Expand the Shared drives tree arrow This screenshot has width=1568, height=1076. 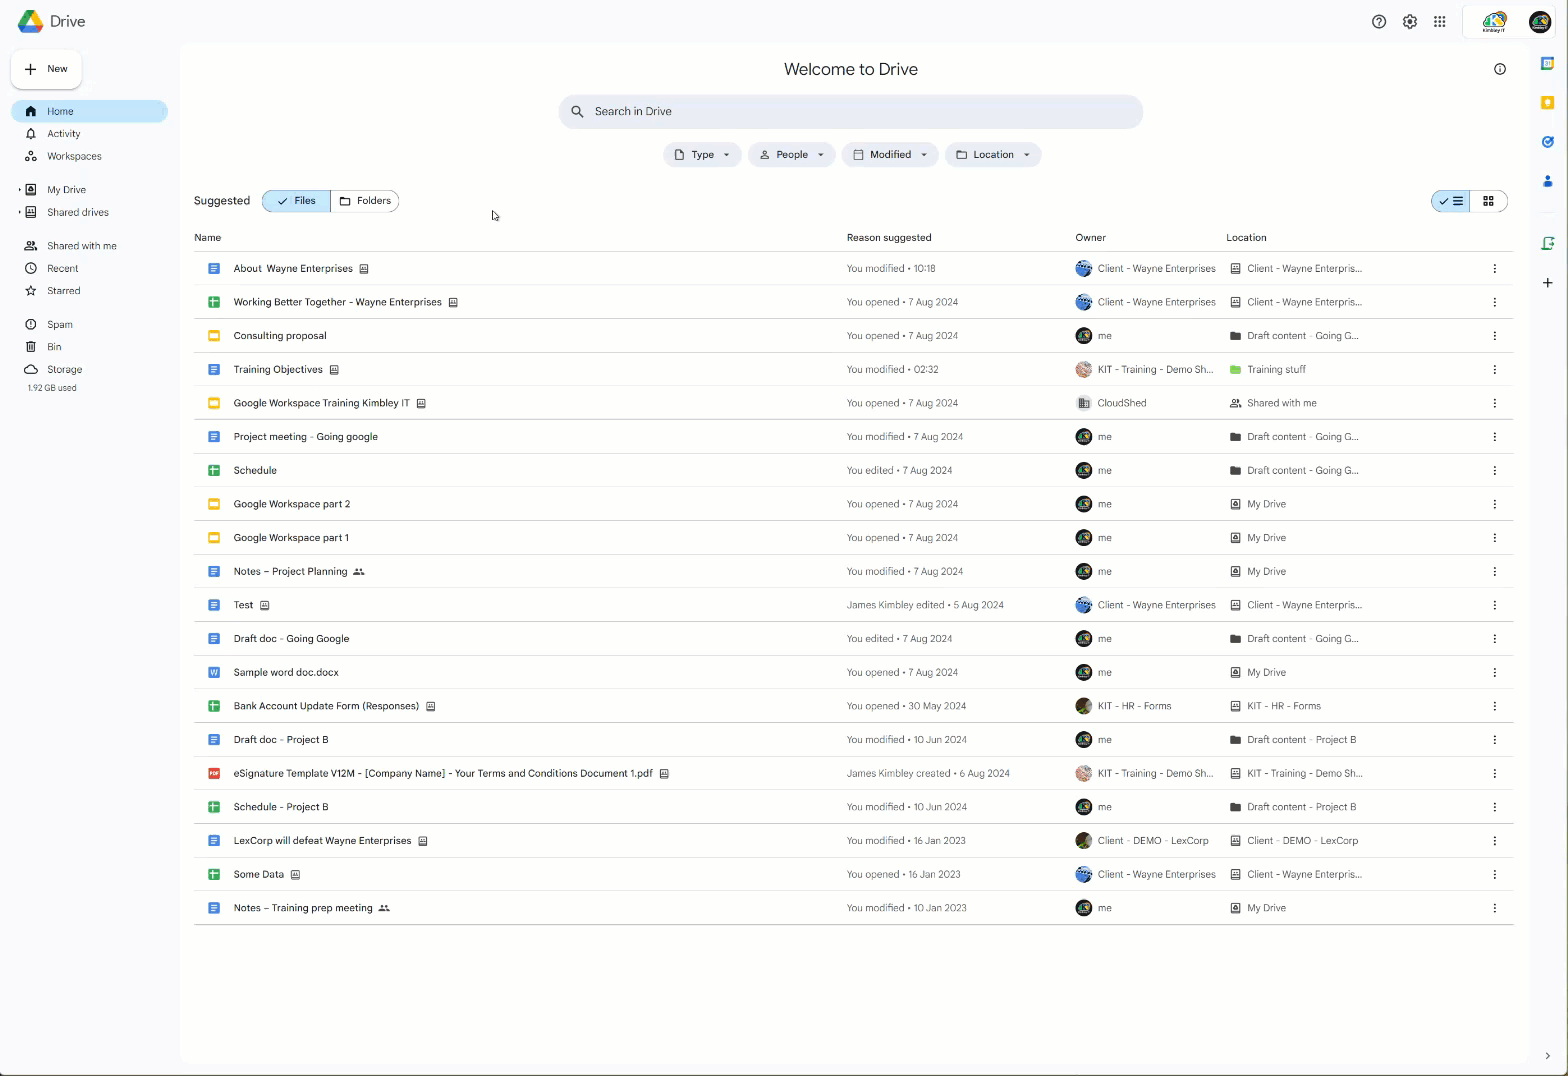[x=20, y=212]
